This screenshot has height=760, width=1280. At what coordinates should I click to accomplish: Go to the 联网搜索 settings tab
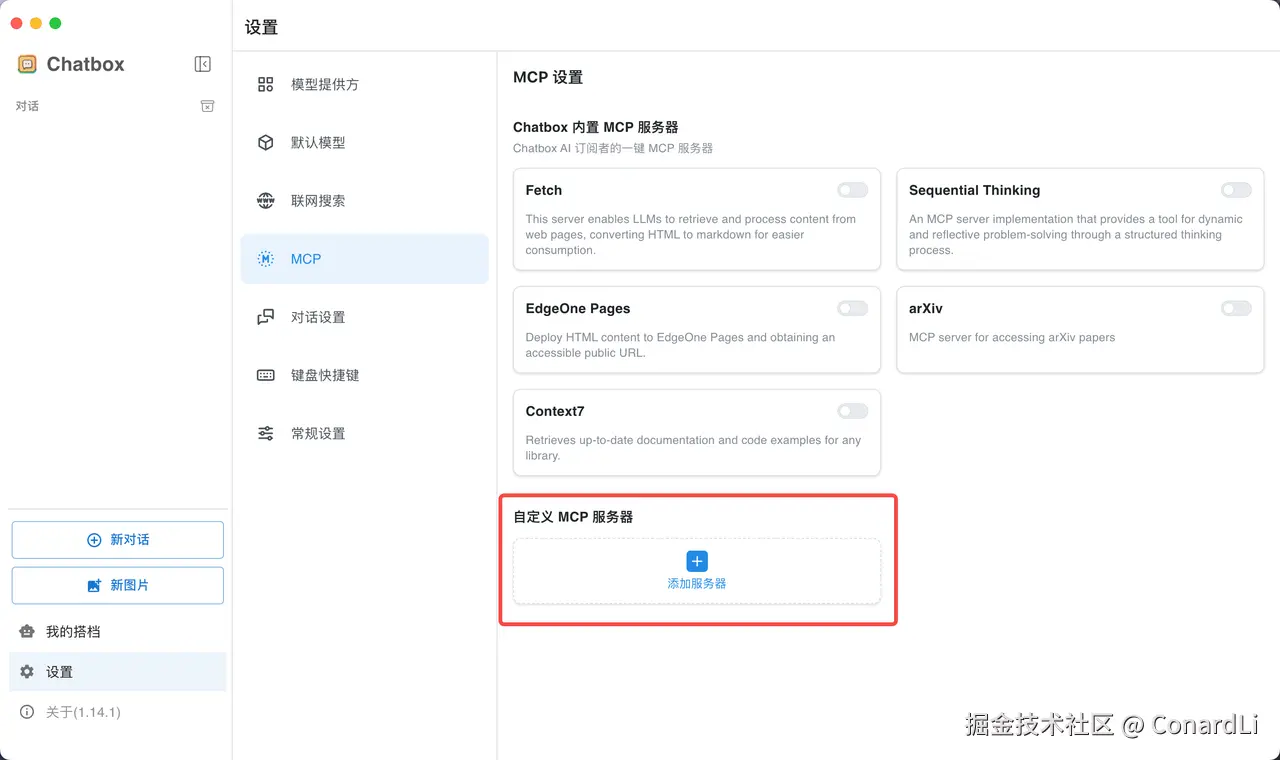tap(364, 201)
